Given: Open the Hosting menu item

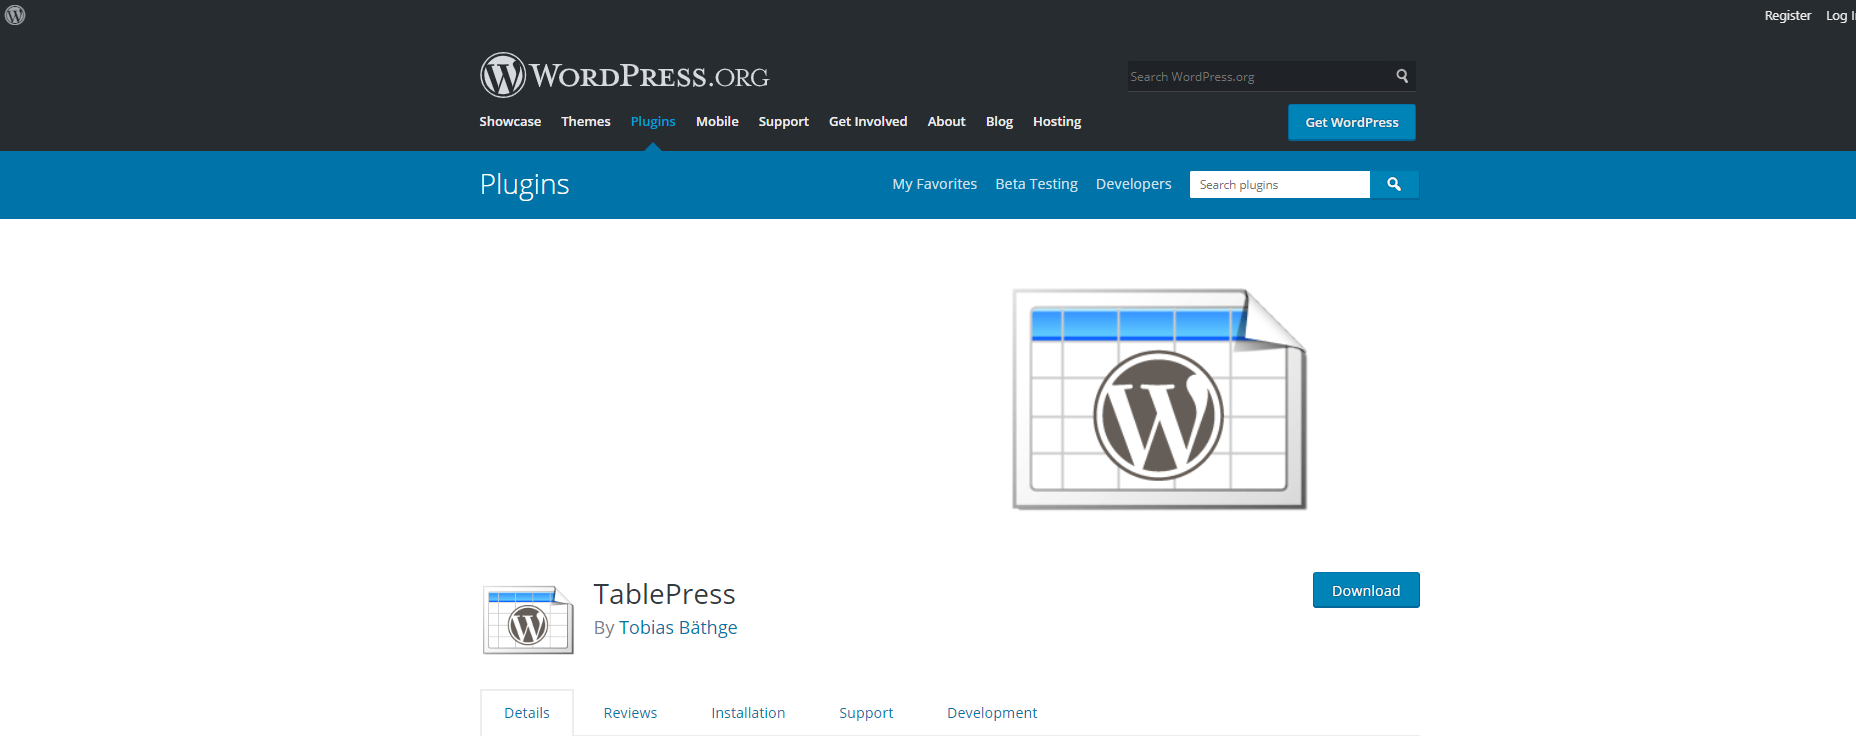Looking at the screenshot, I should (x=1057, y=122).
